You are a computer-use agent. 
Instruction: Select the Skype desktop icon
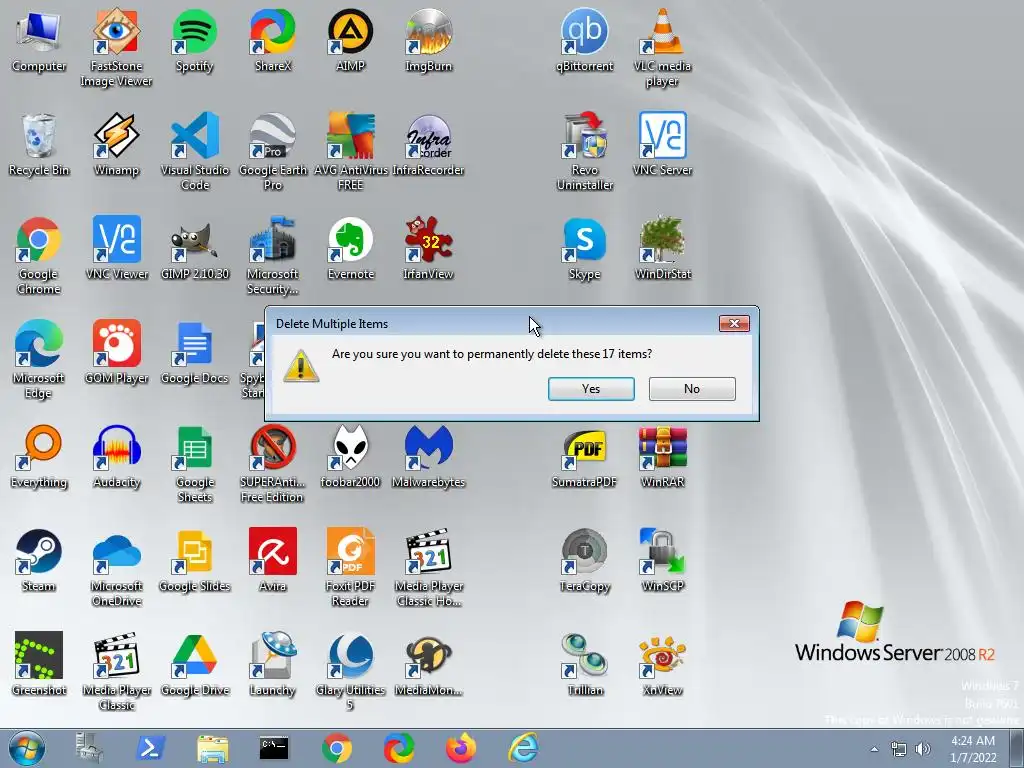point(584,248)
